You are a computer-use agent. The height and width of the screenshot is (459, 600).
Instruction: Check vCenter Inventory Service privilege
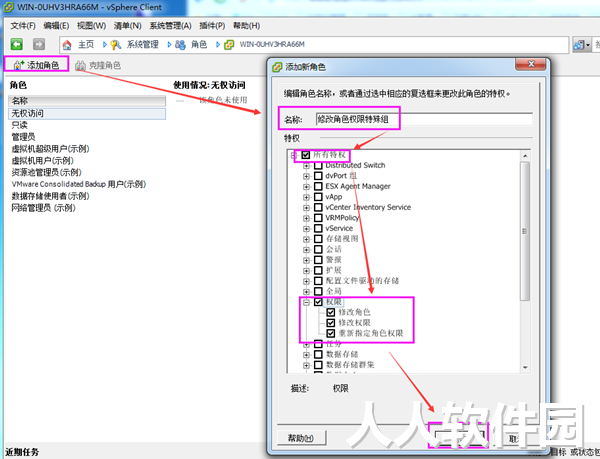pos(318,207)
